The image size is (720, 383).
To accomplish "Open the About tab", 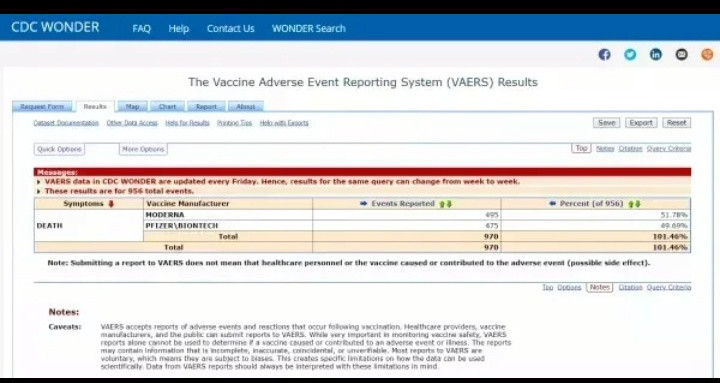I will (x=246, y=107).
